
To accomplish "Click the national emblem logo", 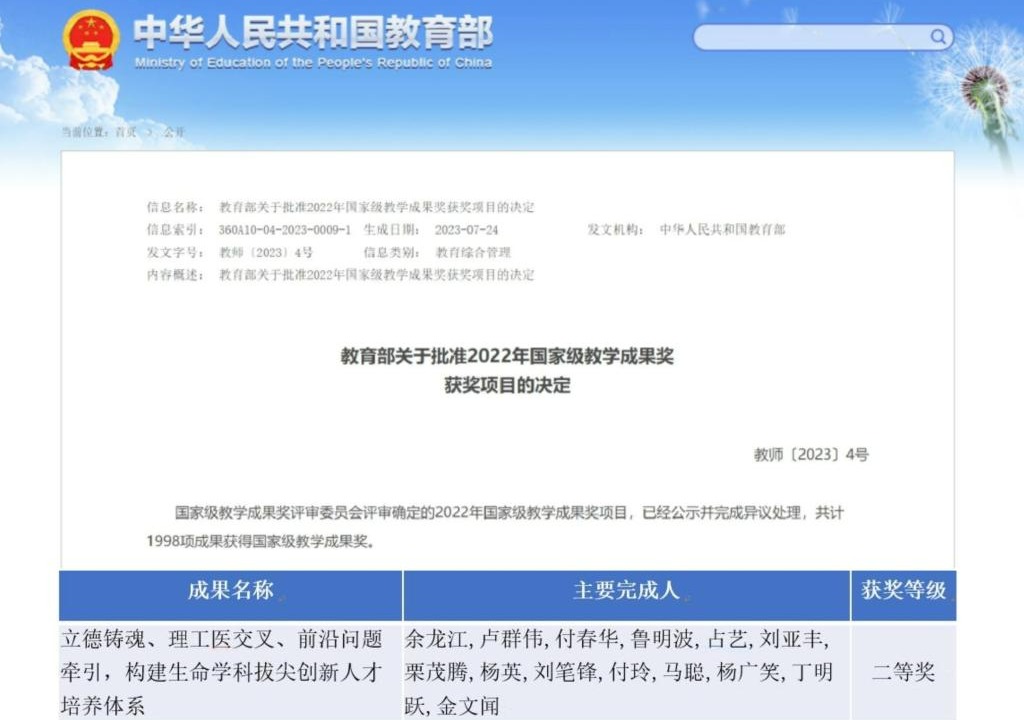I will coord(91,40).
